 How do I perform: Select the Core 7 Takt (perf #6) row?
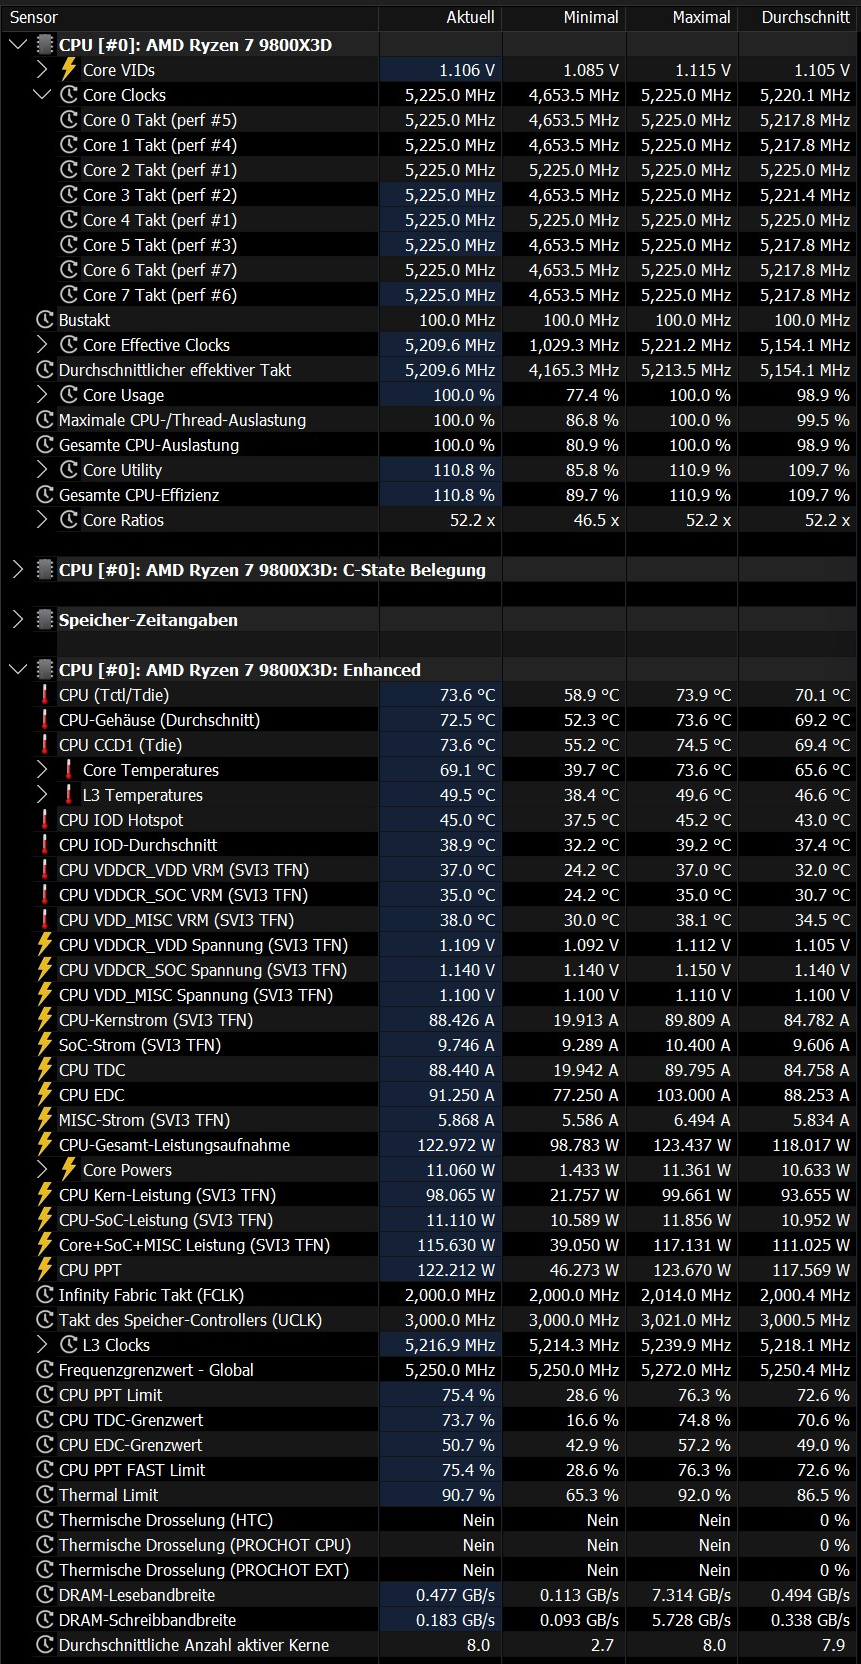click(x=430, y=295)
